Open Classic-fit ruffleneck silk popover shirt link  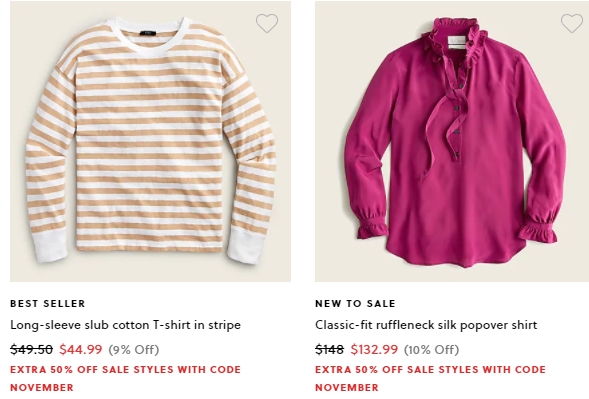[x=426, y=325]
